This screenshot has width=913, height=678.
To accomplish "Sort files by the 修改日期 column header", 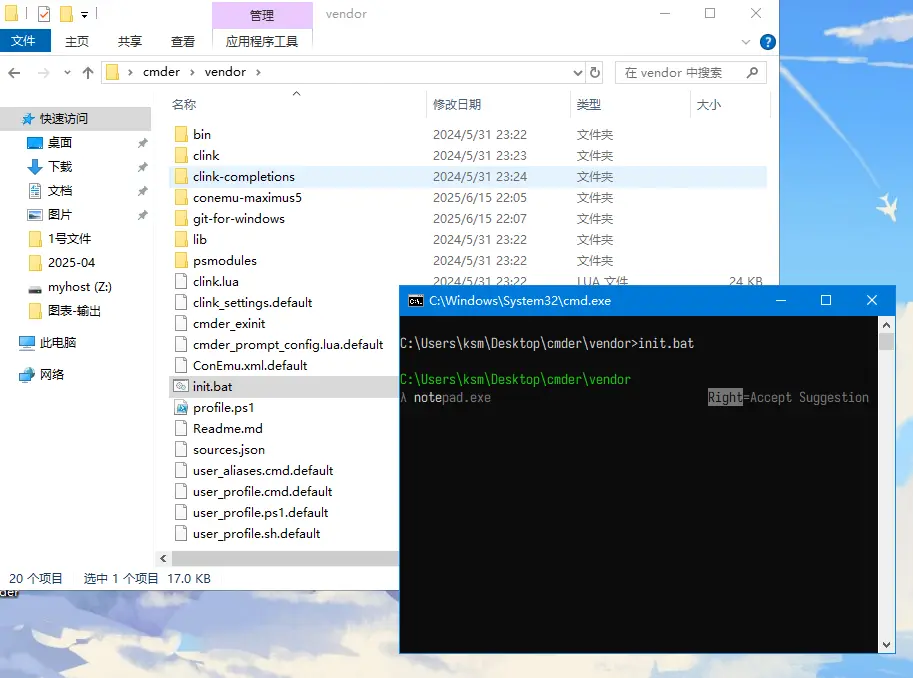I will point(457,104).
